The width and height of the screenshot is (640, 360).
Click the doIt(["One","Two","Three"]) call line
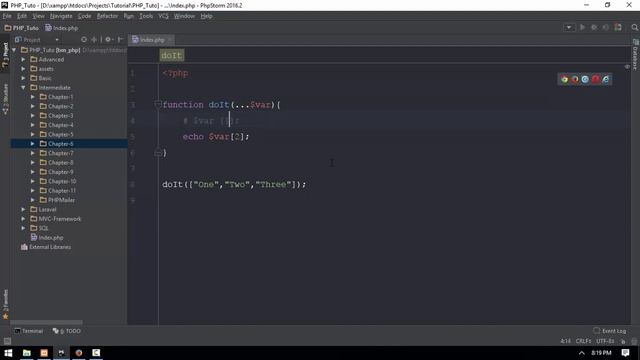click(x=234, y=184)
